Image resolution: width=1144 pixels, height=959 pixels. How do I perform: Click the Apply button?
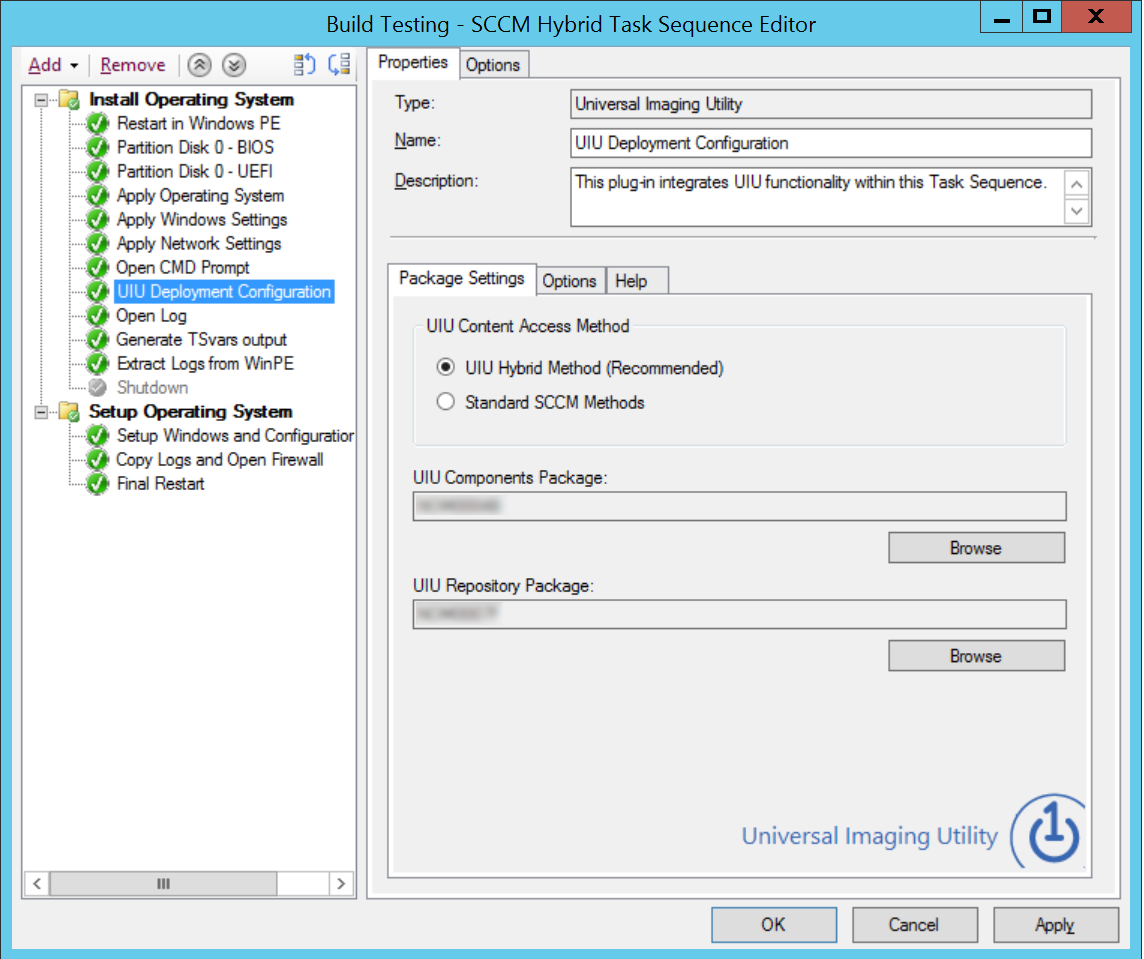(x=1056, y=925)
